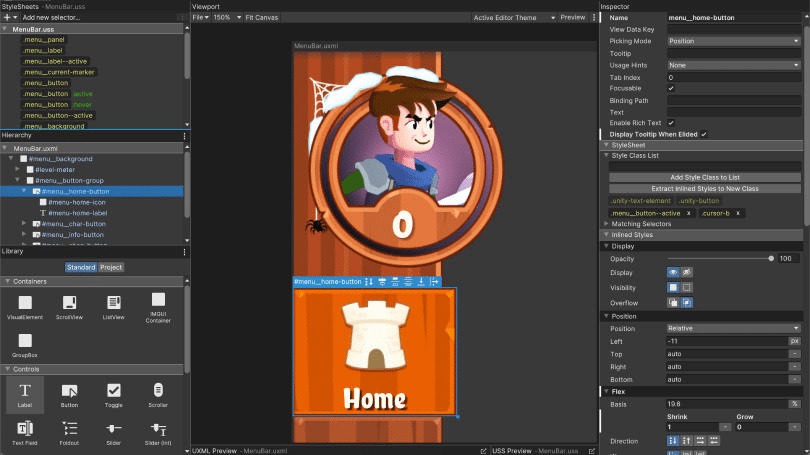Click Extract Inlined Styles to New Class
The height and width of the screenshot is (455, 810).
[704, 188]
